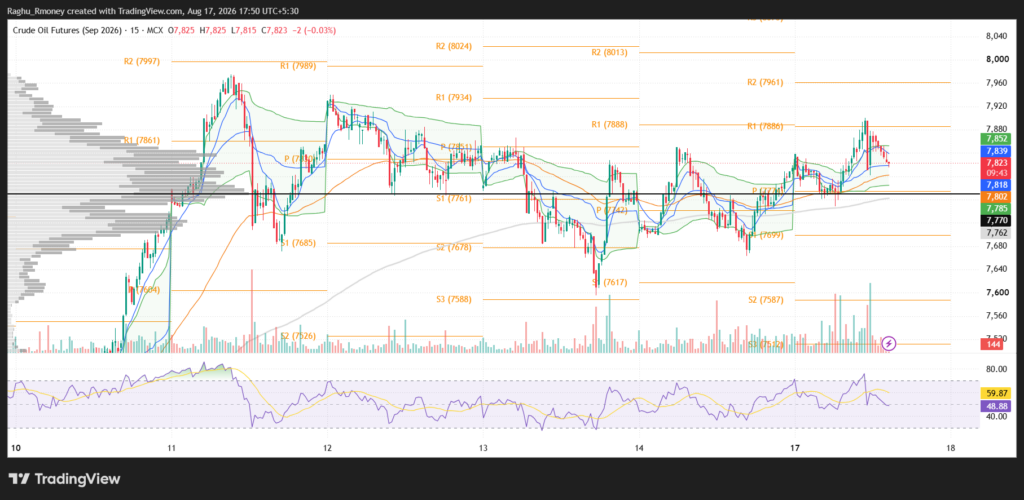Click date 18 on the time axis

coord(951,448)
